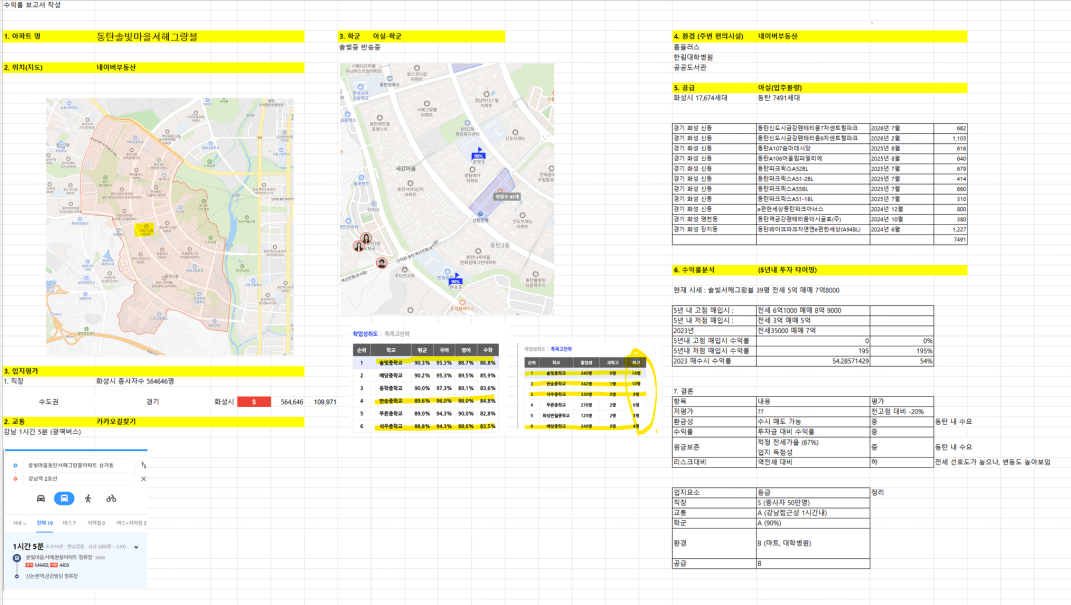Open the 시내 dropdown in route panel
Image resolution: width=1071 pixels, height=605 pixels.
point(19,523)
